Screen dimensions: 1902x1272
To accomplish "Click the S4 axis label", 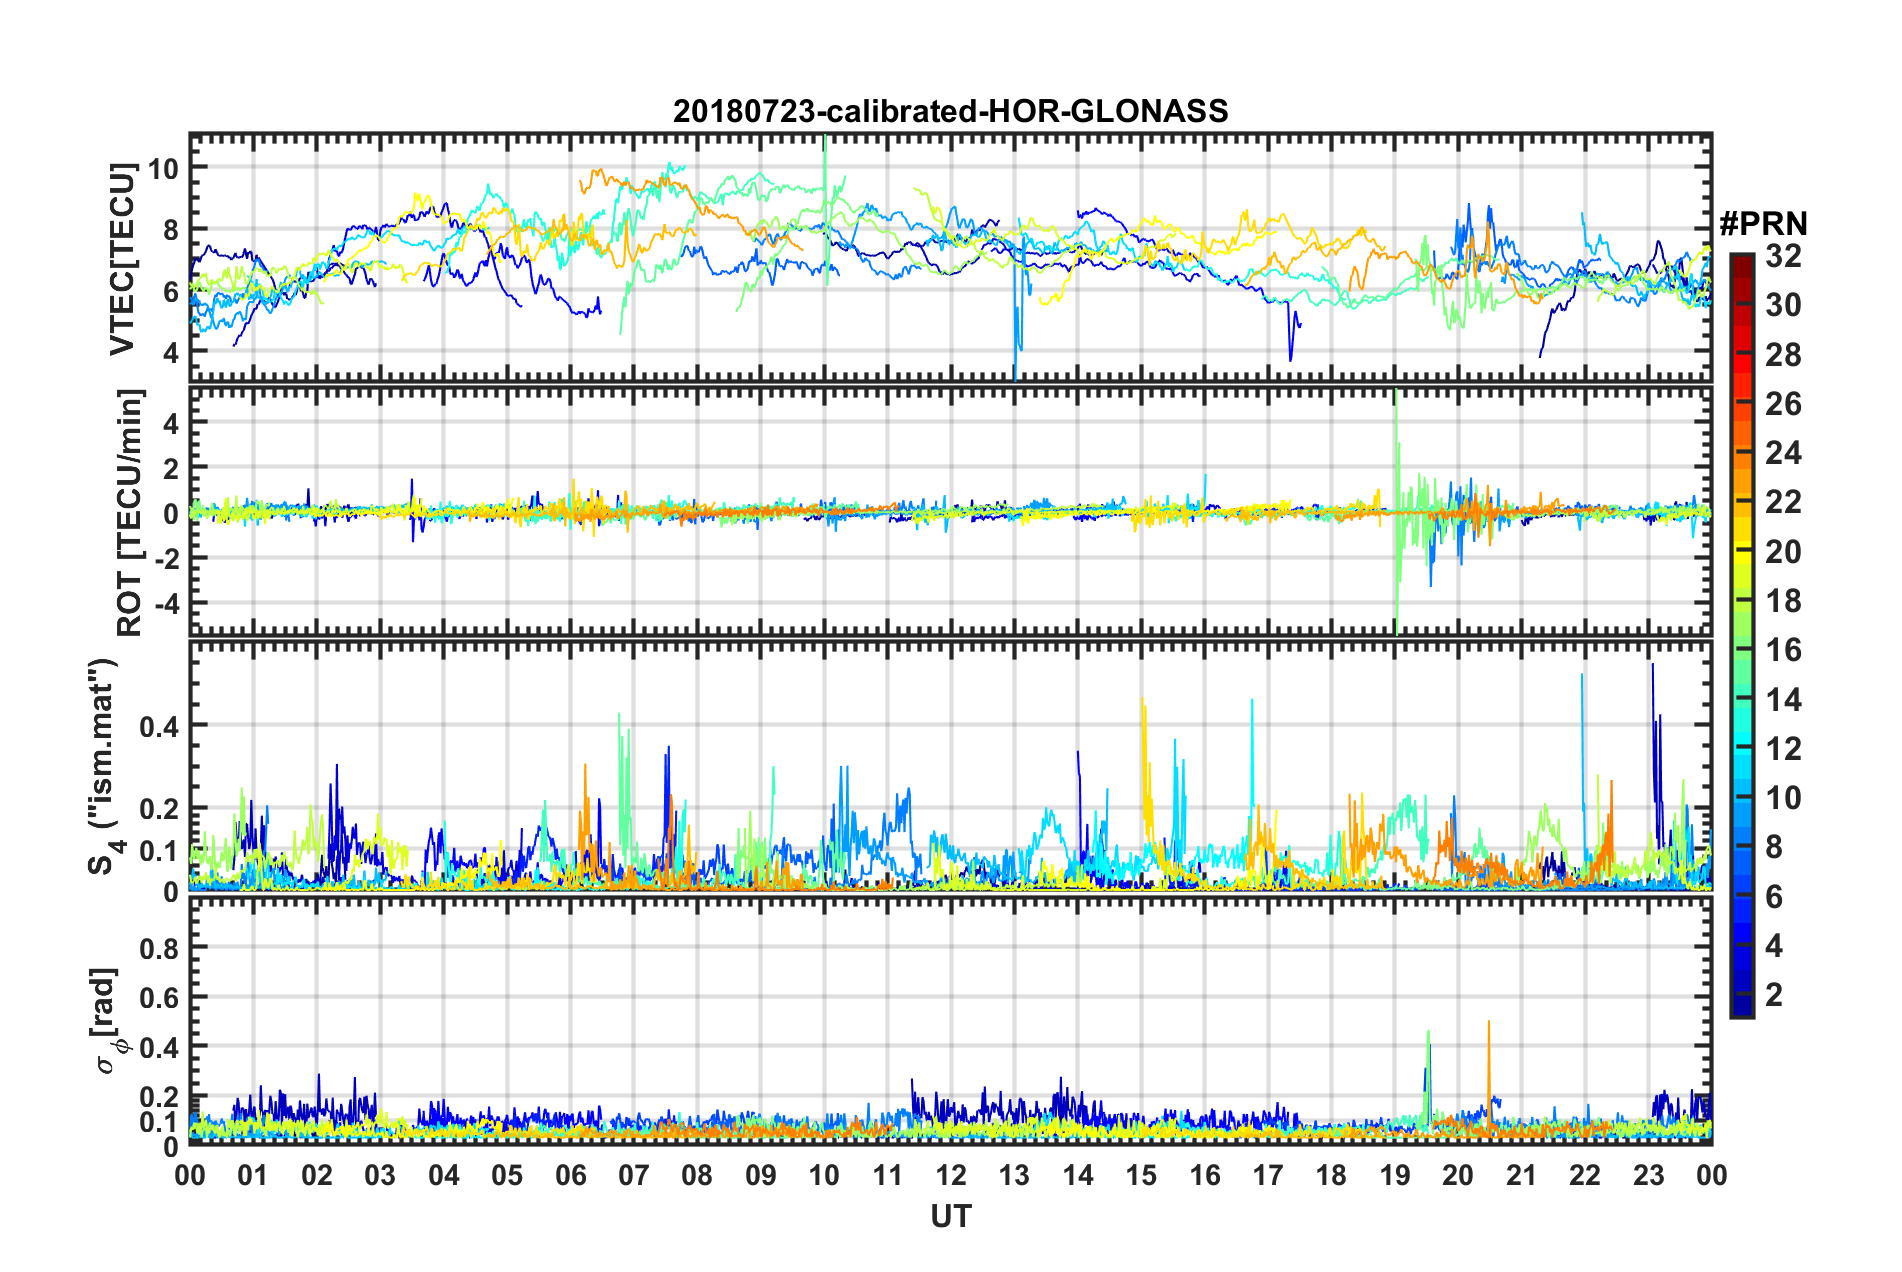I will [x=104, y=766].
